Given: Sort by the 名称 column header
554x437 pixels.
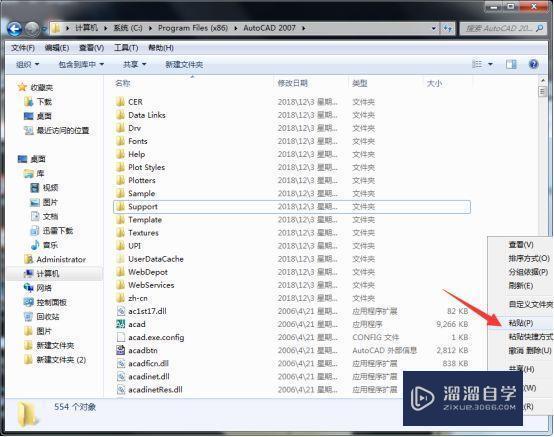Looking at the screenshot, I should tap(123, 83).
